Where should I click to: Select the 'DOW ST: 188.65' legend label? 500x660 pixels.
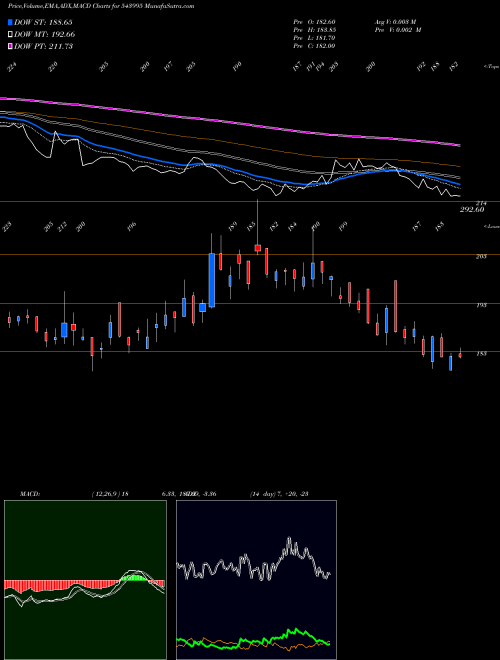coord(43,22)
